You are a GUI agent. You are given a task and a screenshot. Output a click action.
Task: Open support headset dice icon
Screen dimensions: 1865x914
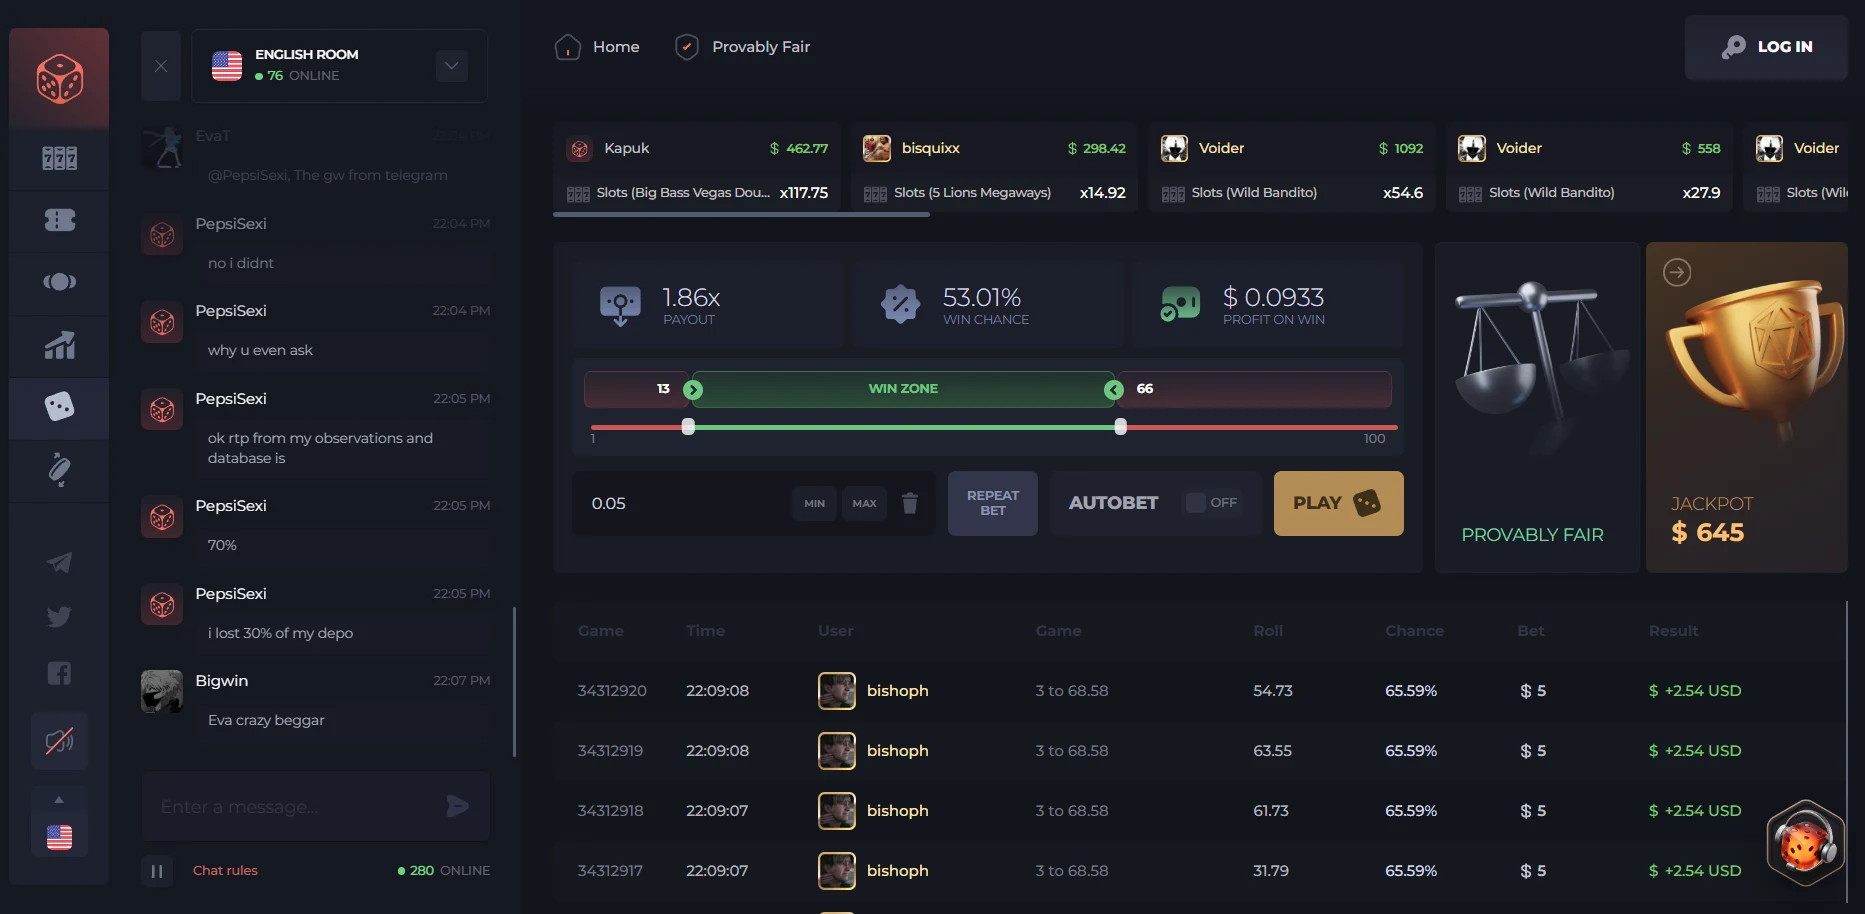point(1805,843)
